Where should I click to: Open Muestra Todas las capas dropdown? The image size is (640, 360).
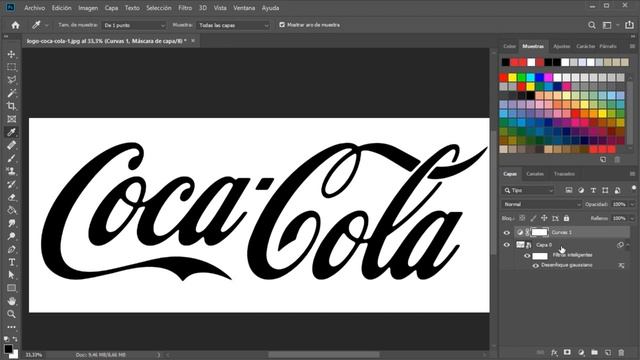click(x=233, y=25)
